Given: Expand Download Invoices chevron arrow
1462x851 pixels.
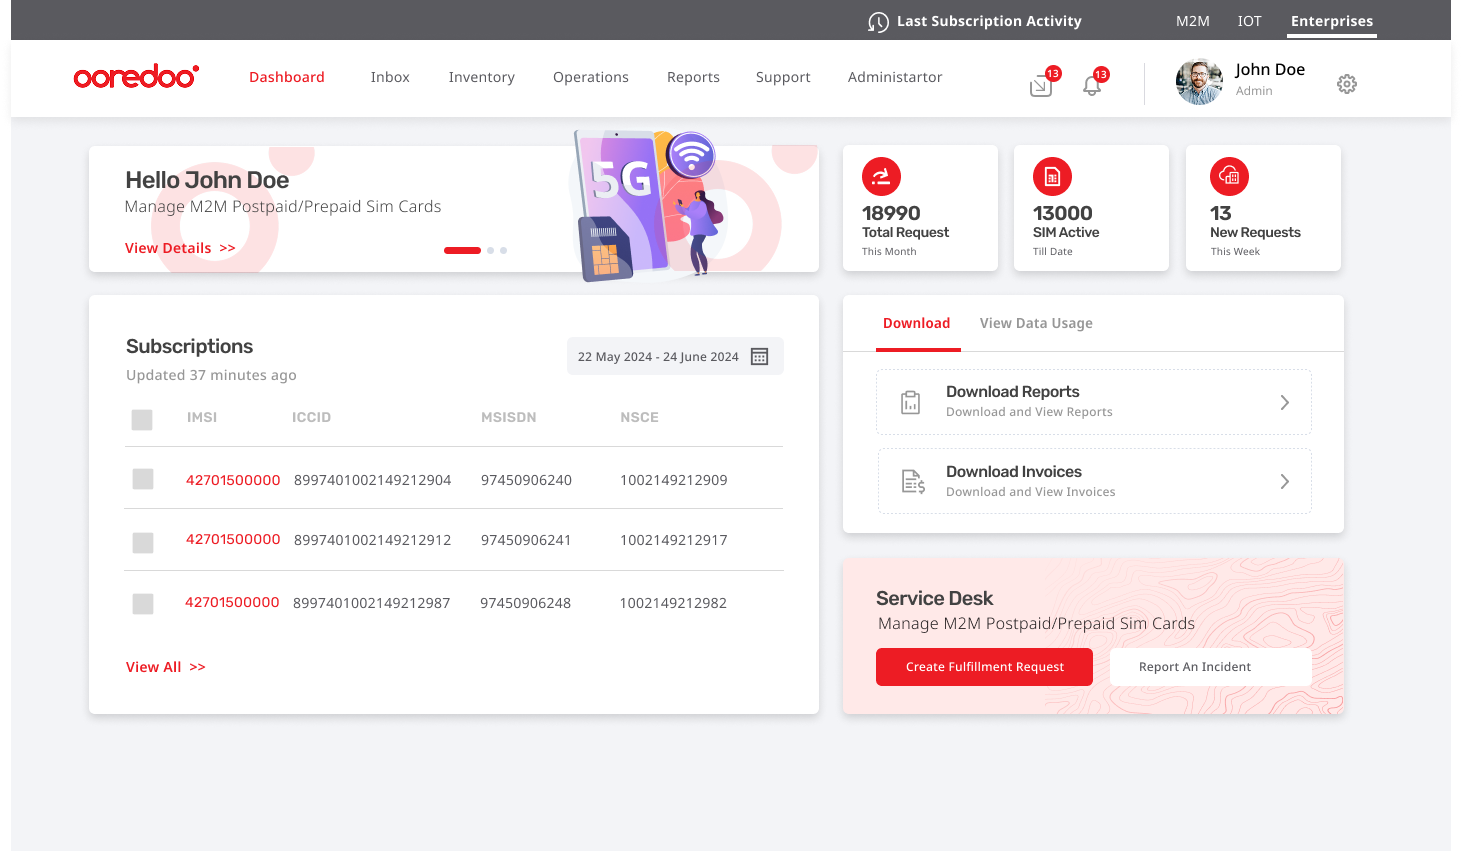Looking at the screenshot, I should (x=1285, y=482).
